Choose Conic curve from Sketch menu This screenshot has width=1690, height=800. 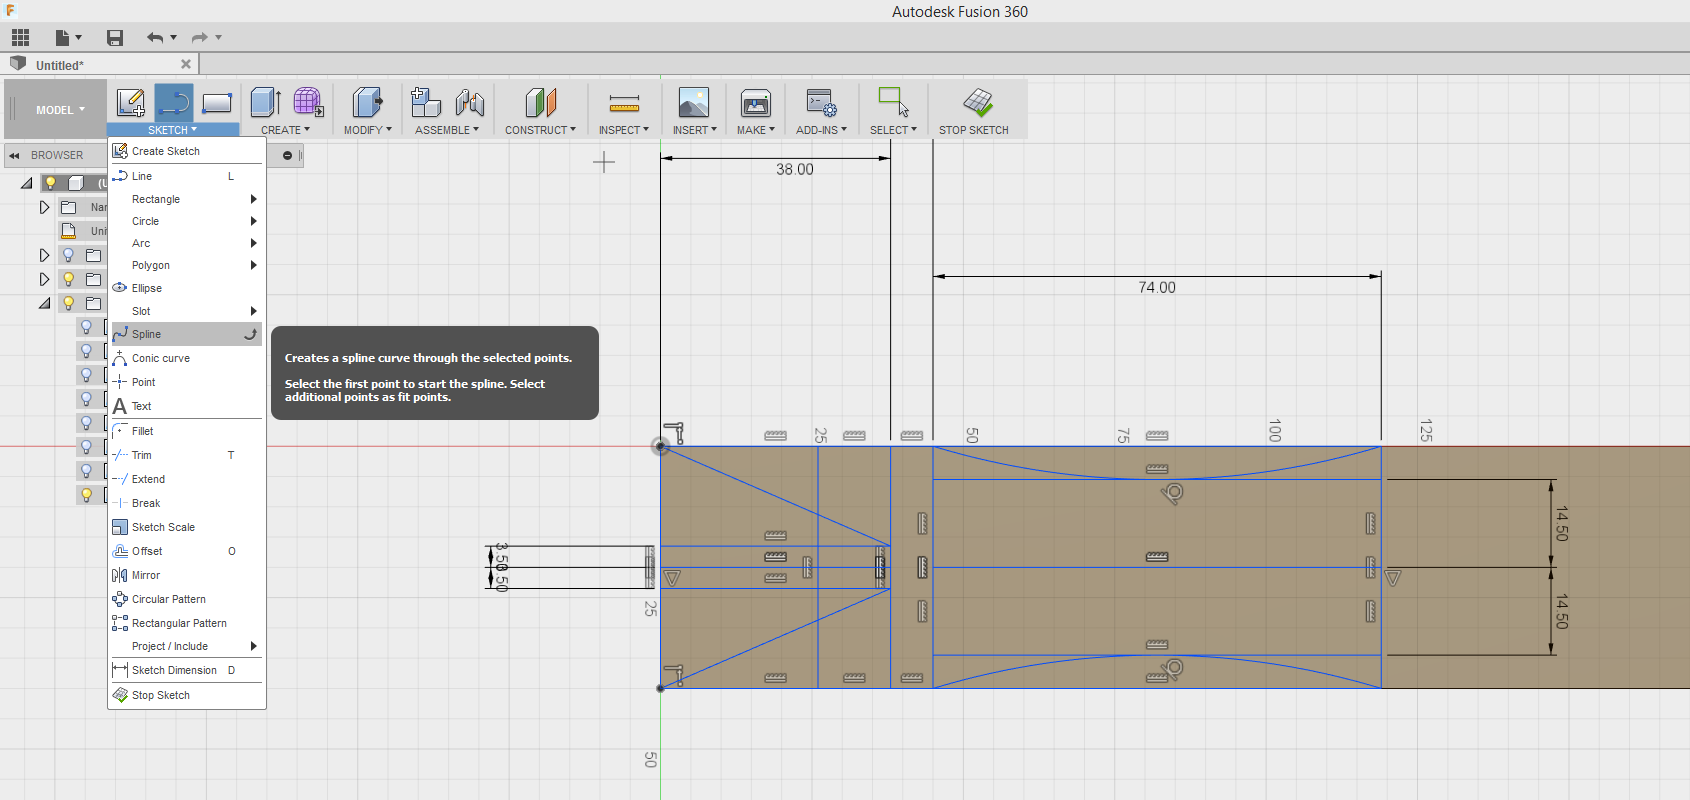tap(185, 358)
